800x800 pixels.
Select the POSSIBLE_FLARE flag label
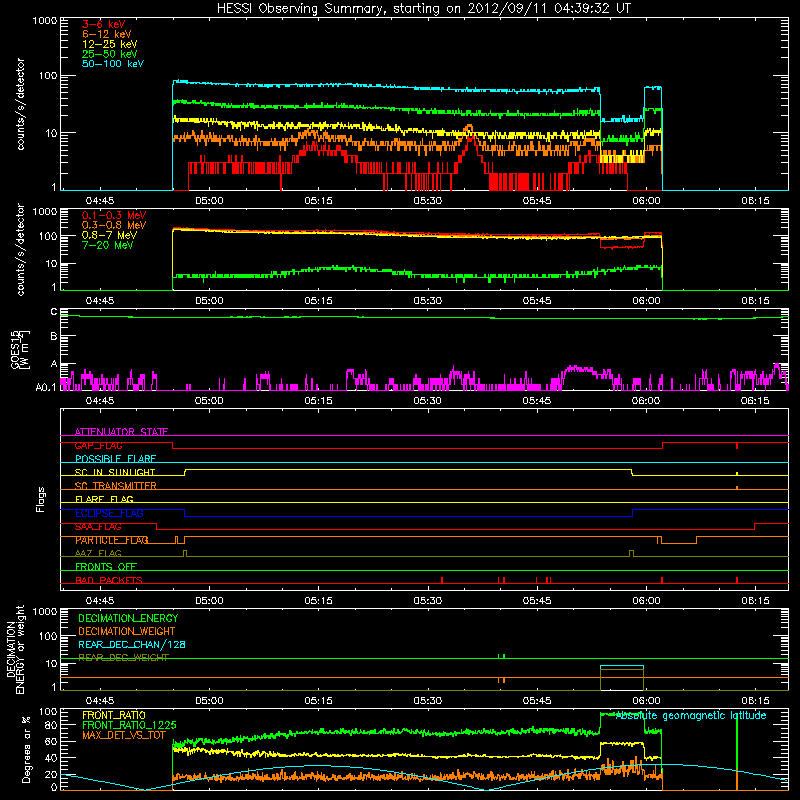click(115, 459)
